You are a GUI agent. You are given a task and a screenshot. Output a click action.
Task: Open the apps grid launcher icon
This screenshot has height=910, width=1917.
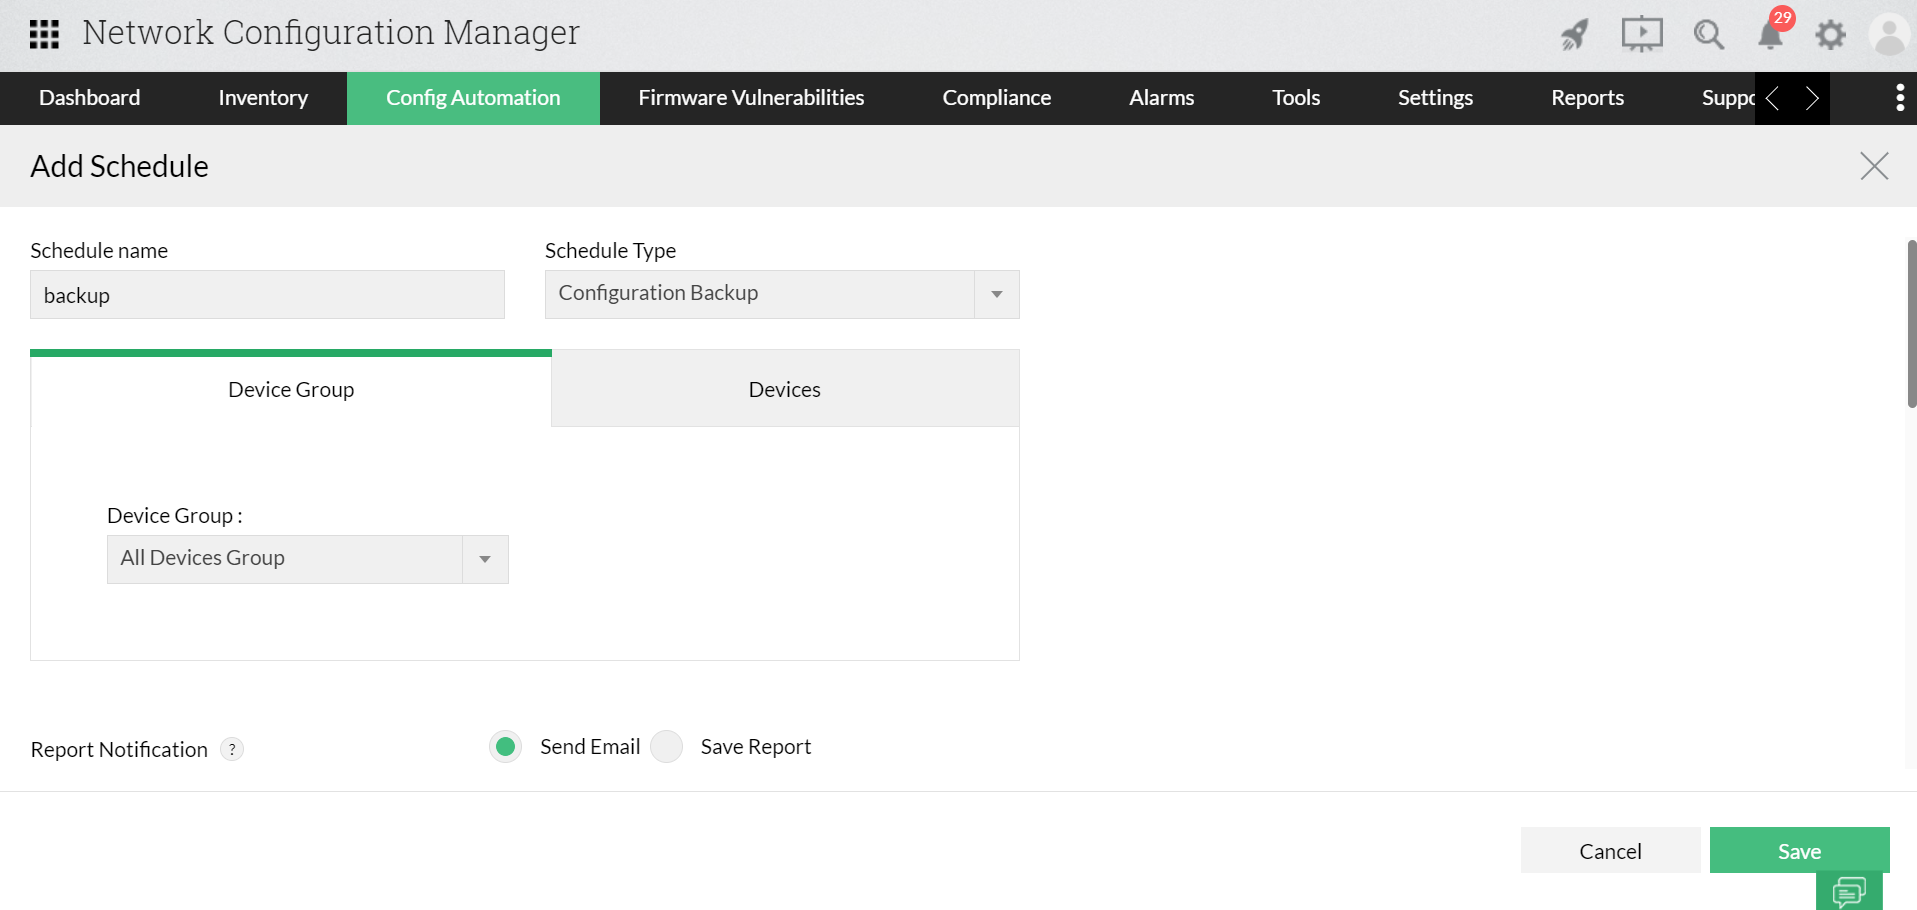[44, 34]
